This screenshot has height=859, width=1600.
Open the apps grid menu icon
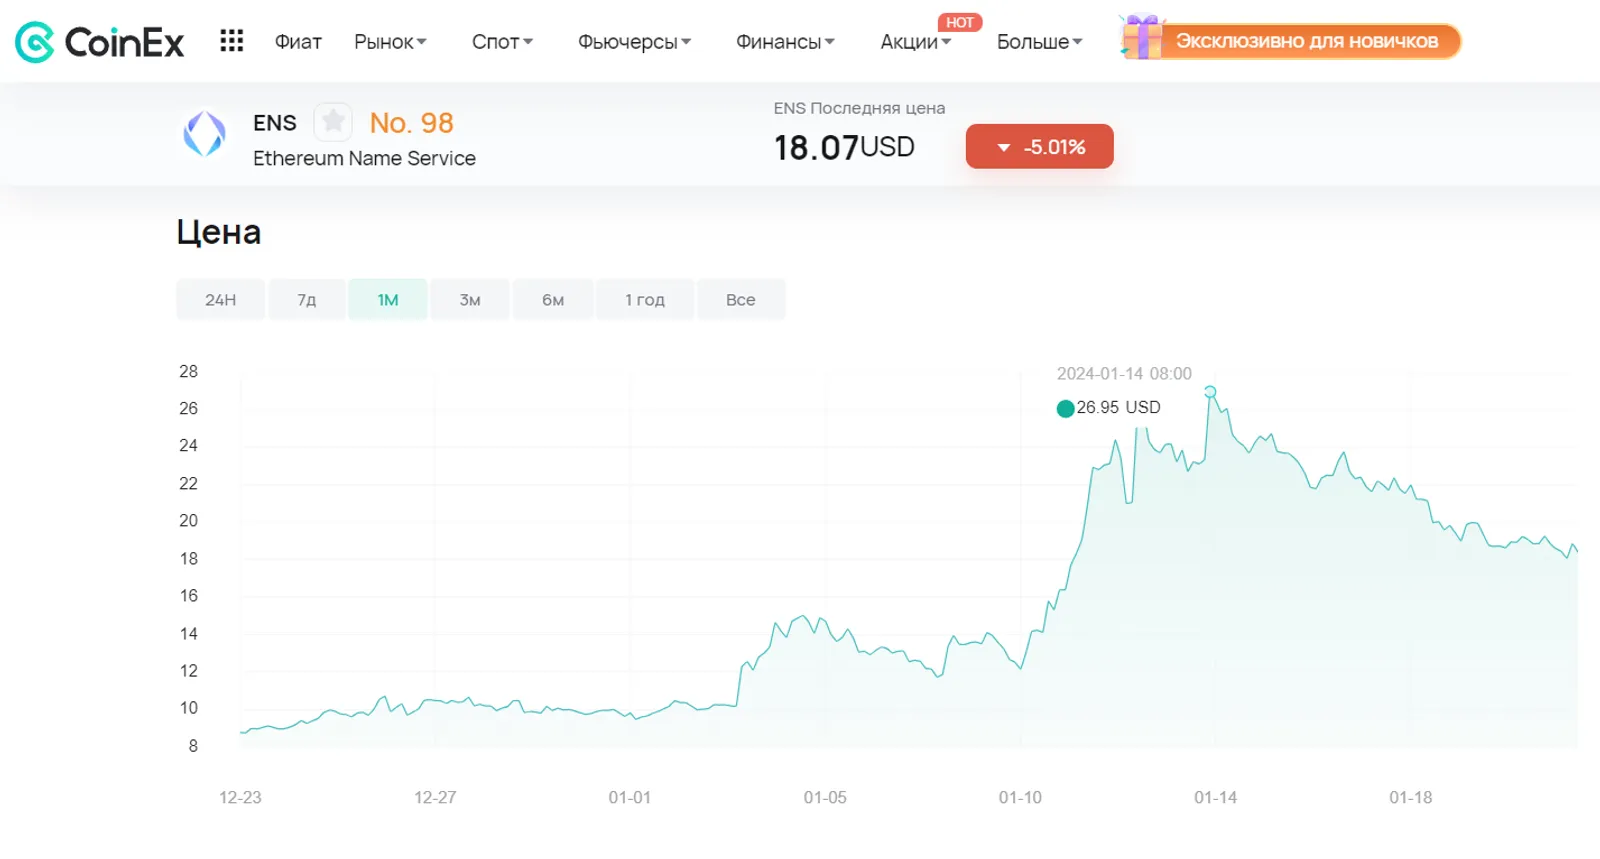(x=232, y=41)
